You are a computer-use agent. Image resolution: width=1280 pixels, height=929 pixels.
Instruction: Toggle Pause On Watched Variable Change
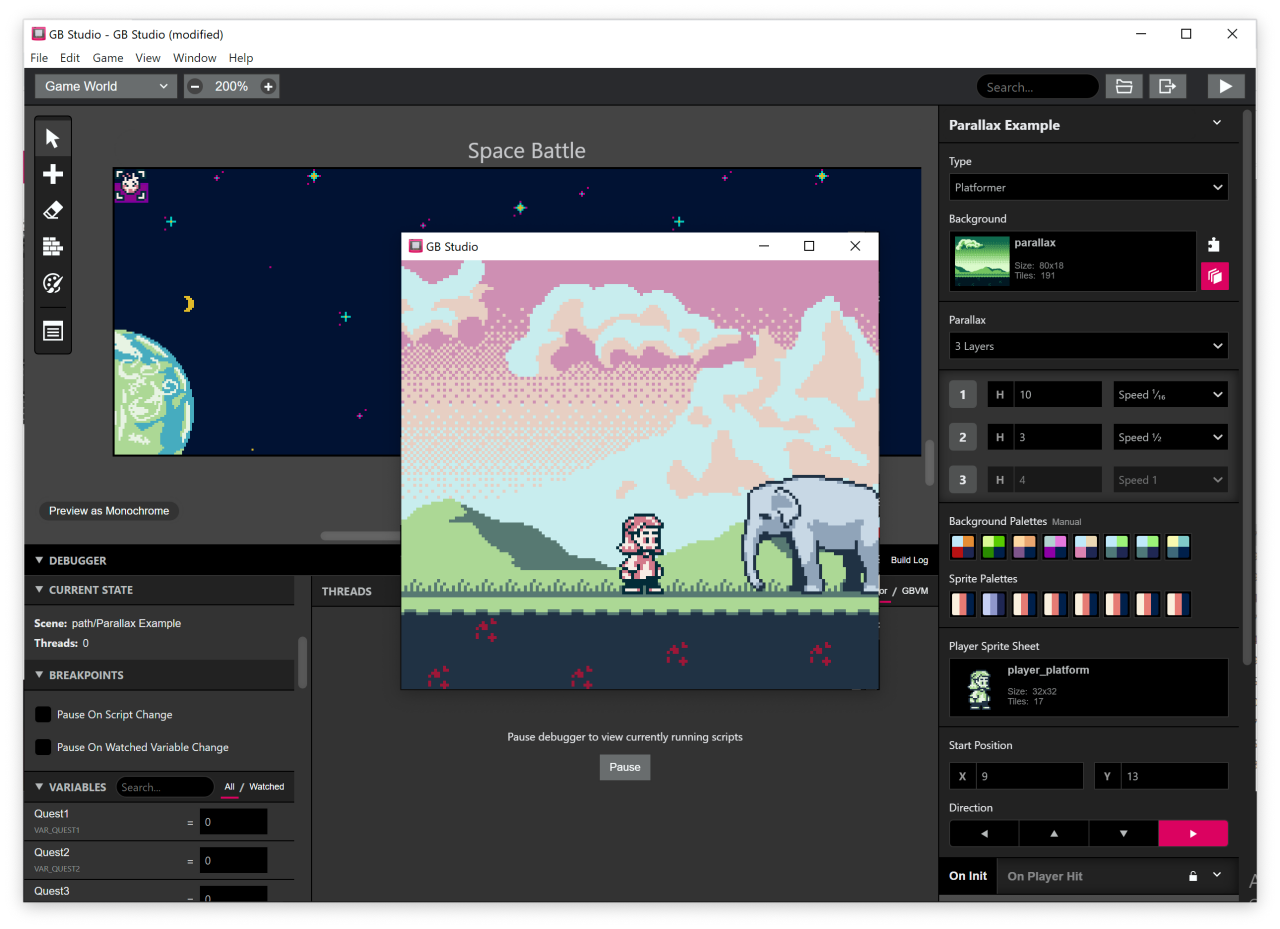[x=43, y=747]
